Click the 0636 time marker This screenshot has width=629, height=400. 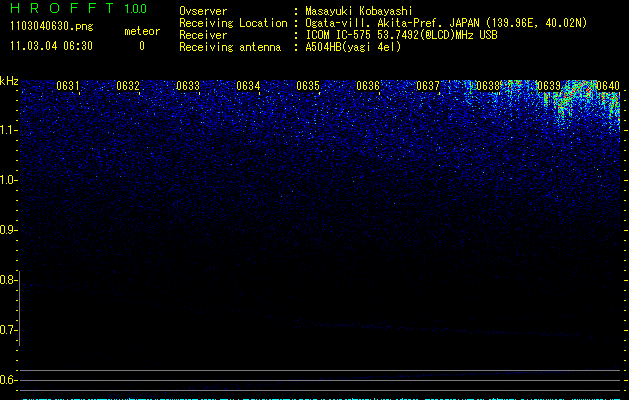click(x=368, y=86)
